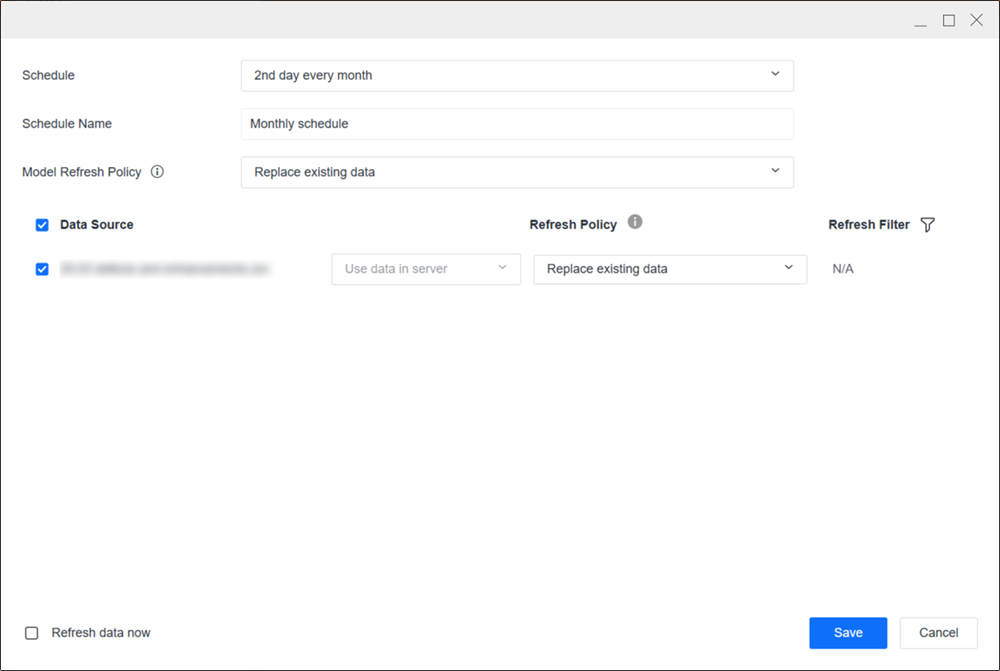1000x671 pixels.
Task: Click the Cancel button
Action: point(938,633)
